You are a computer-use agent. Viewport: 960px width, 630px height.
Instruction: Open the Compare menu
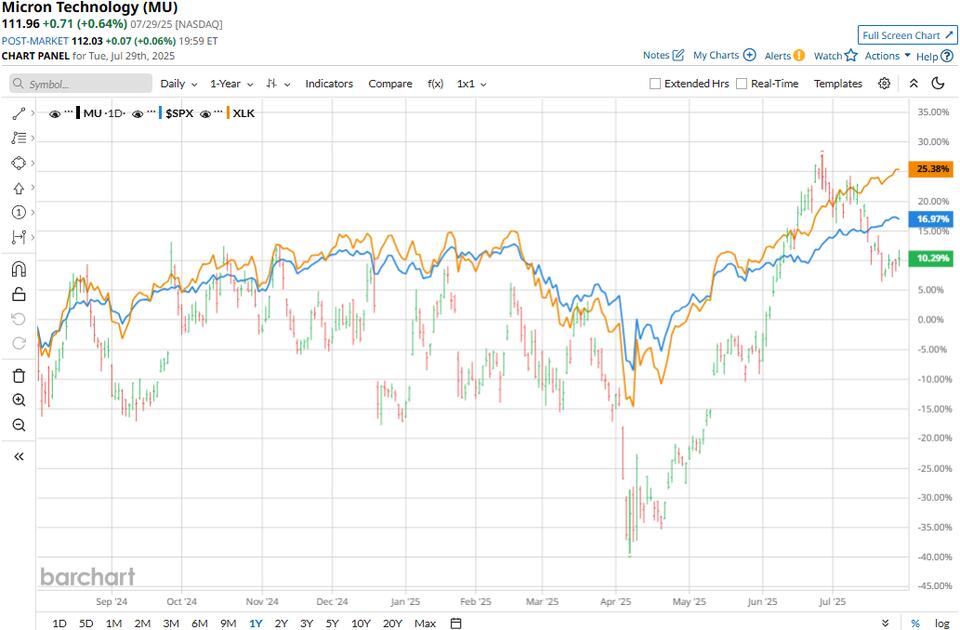390,83
